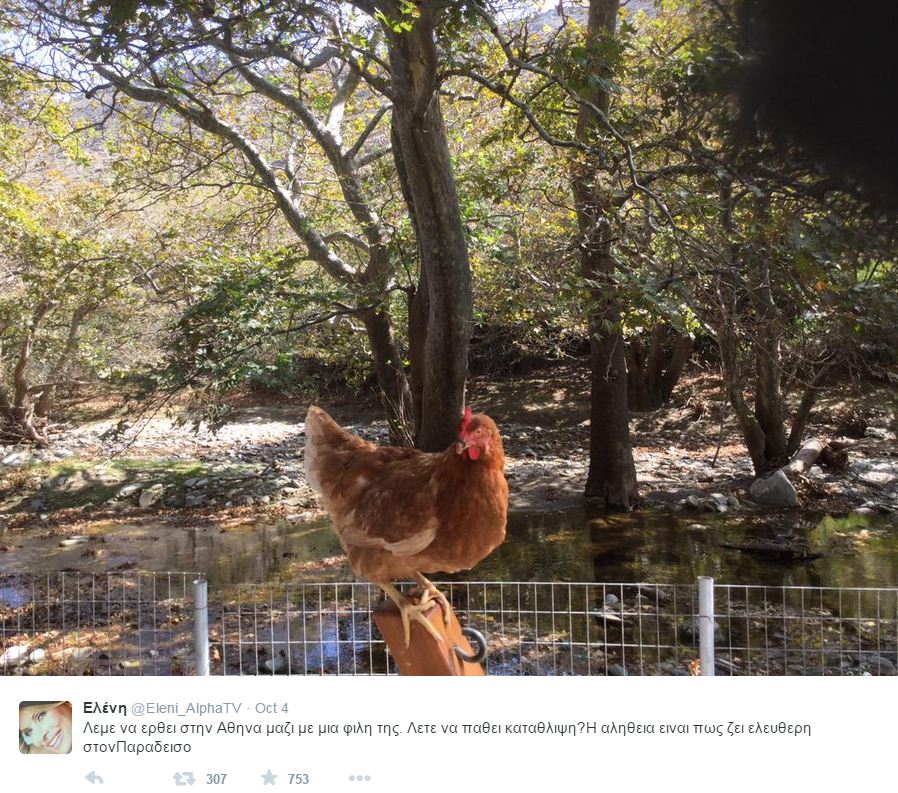898x793 pixels.
Task: Reply to the tweet with the arrow icon
Action: pos(94,778)
